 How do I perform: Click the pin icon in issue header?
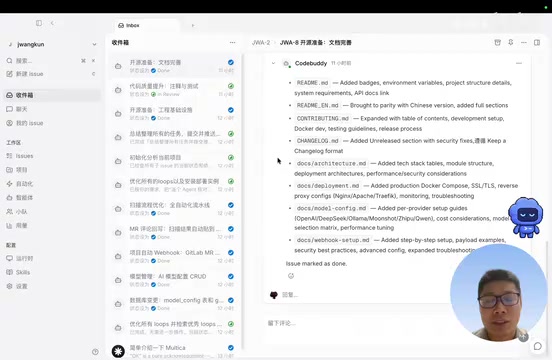(x=510, y=43)
